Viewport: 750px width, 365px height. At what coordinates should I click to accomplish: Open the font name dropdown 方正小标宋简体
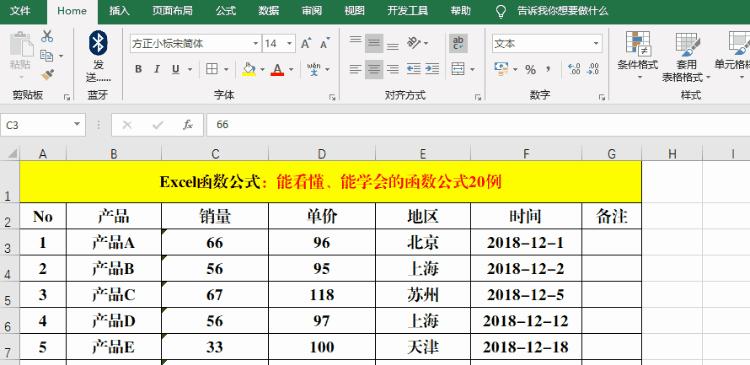(x=255, y=44)
